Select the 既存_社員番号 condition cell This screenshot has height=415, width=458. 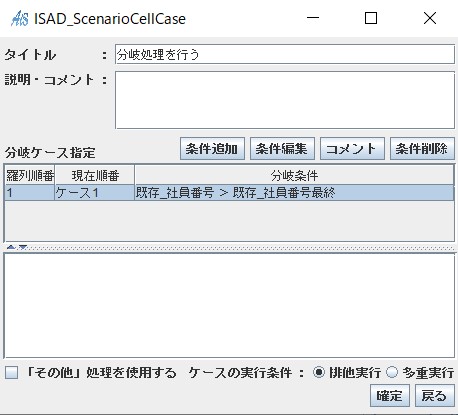point(294,193)
